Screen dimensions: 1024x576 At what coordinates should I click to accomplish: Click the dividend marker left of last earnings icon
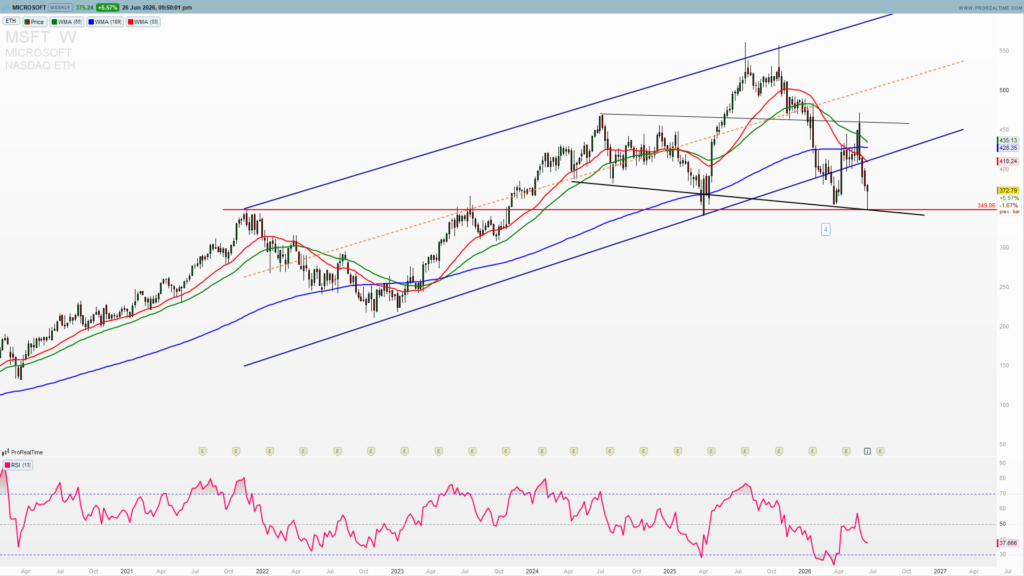[x=867, y=451]
